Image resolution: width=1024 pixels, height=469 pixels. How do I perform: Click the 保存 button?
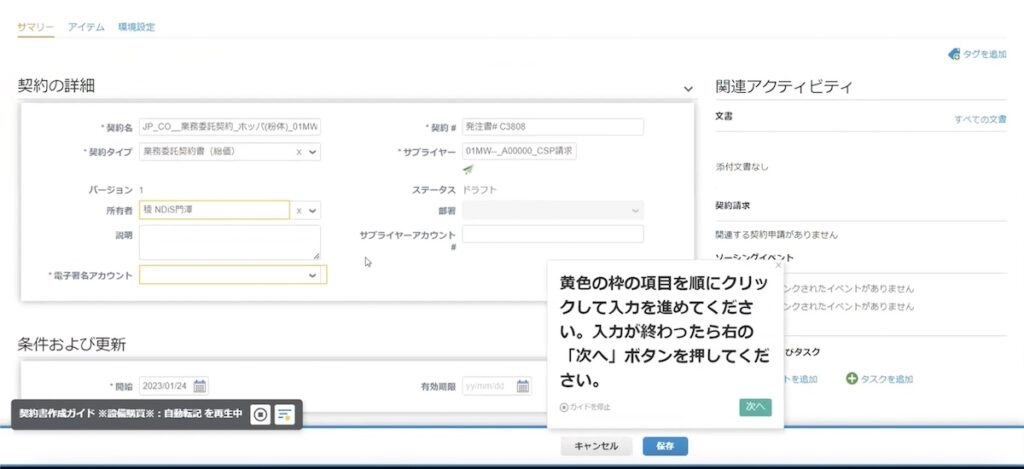(x=665, y=446)
